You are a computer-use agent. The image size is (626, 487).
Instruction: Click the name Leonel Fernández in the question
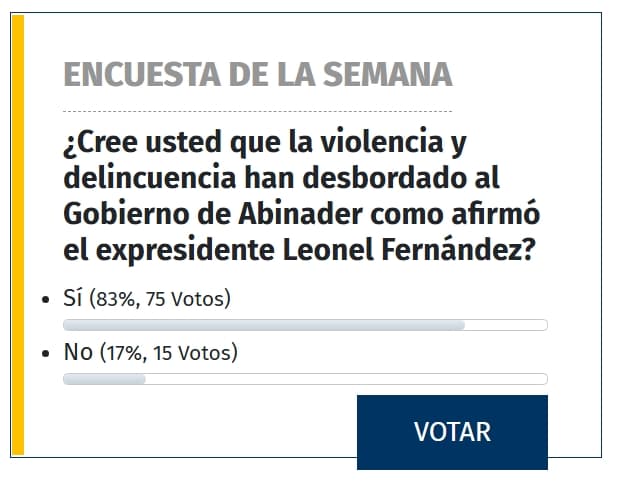[x=409, y=250]
